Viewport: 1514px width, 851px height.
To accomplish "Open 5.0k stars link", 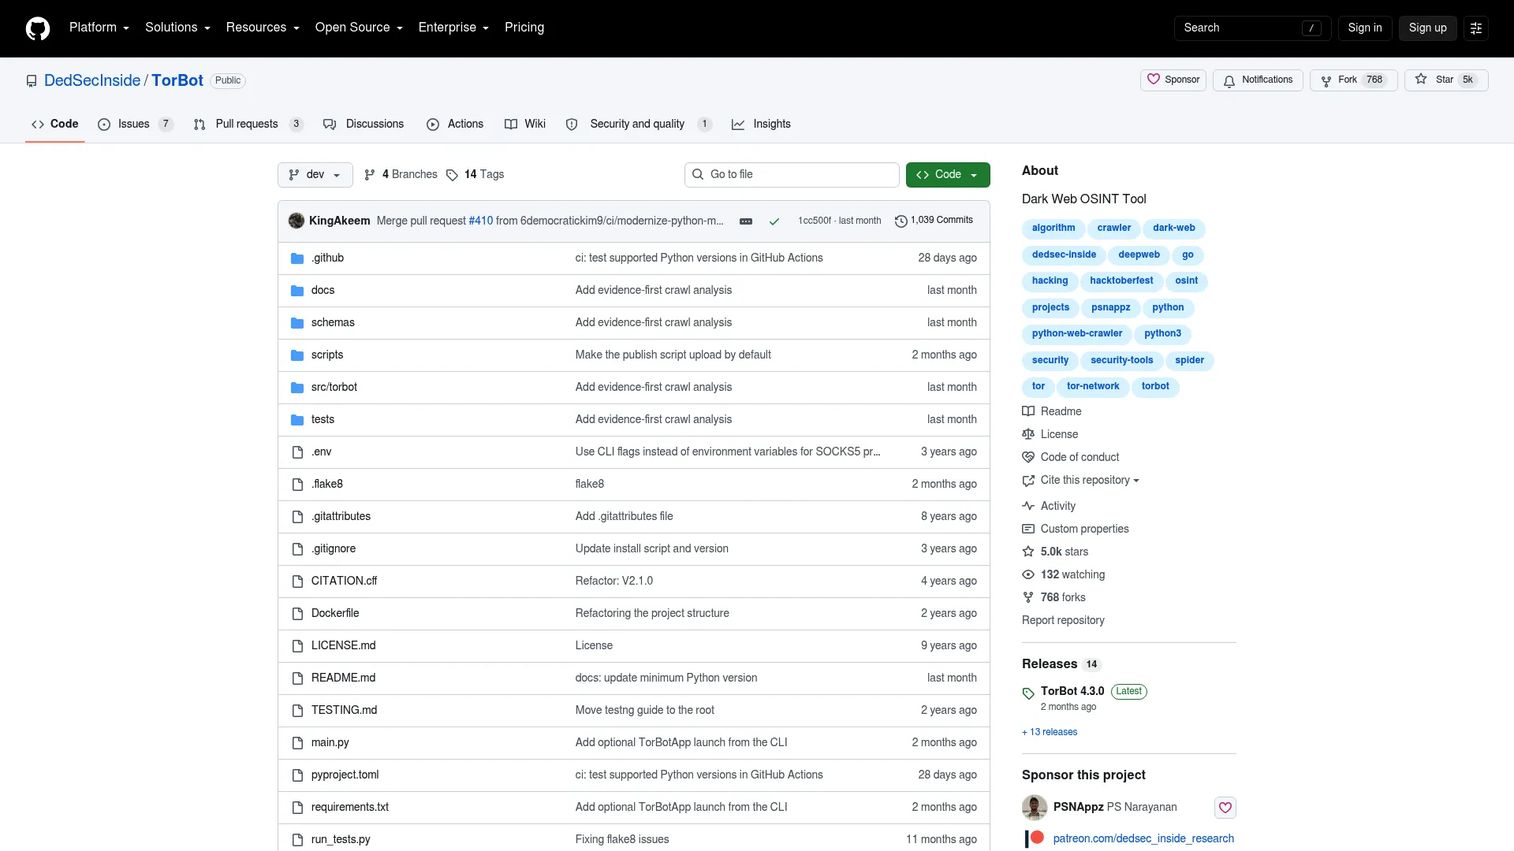I will (x=1055, y=552).
